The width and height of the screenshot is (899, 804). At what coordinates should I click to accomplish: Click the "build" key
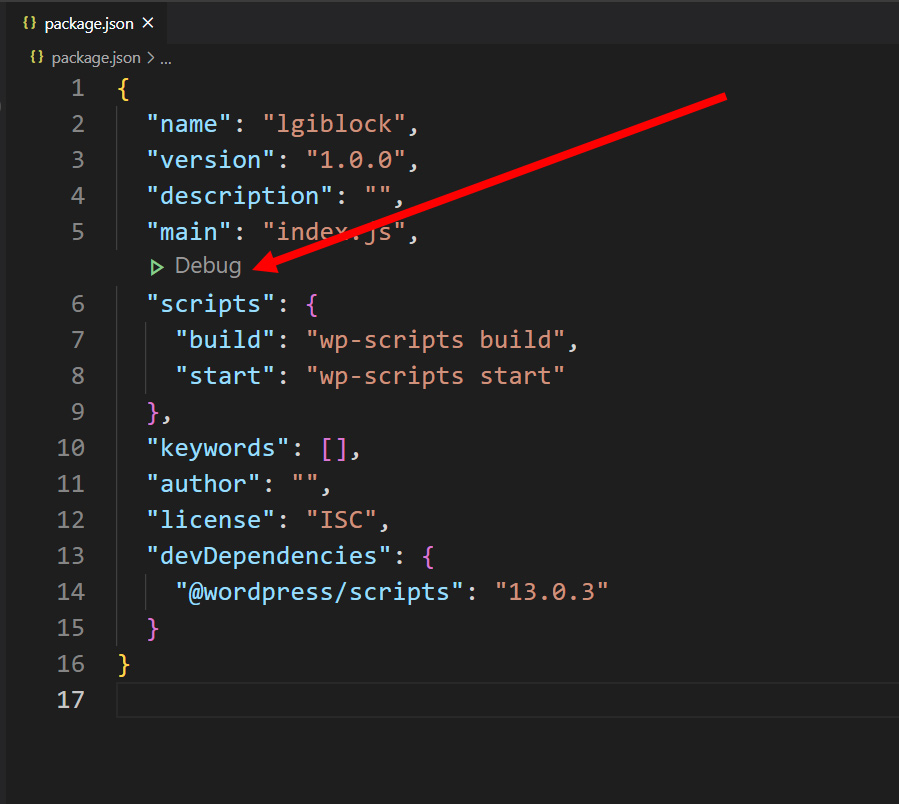(225, 340)
